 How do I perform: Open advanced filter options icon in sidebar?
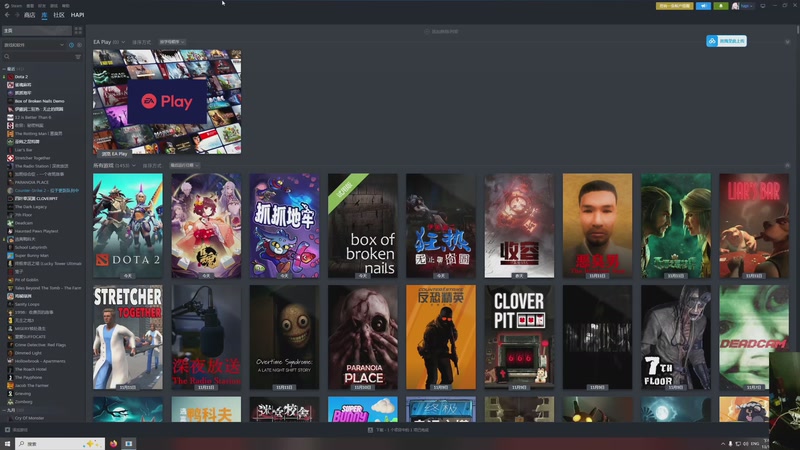[x=78, y=57]
